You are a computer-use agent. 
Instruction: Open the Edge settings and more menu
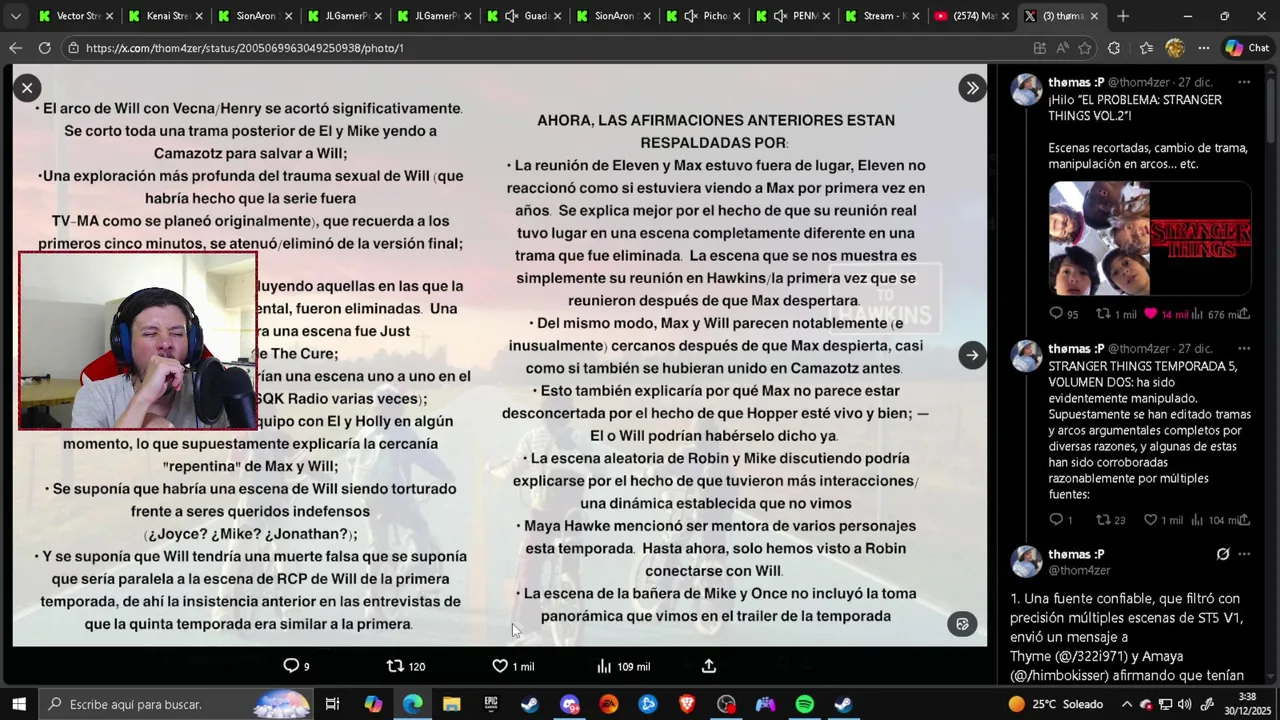1203,48
